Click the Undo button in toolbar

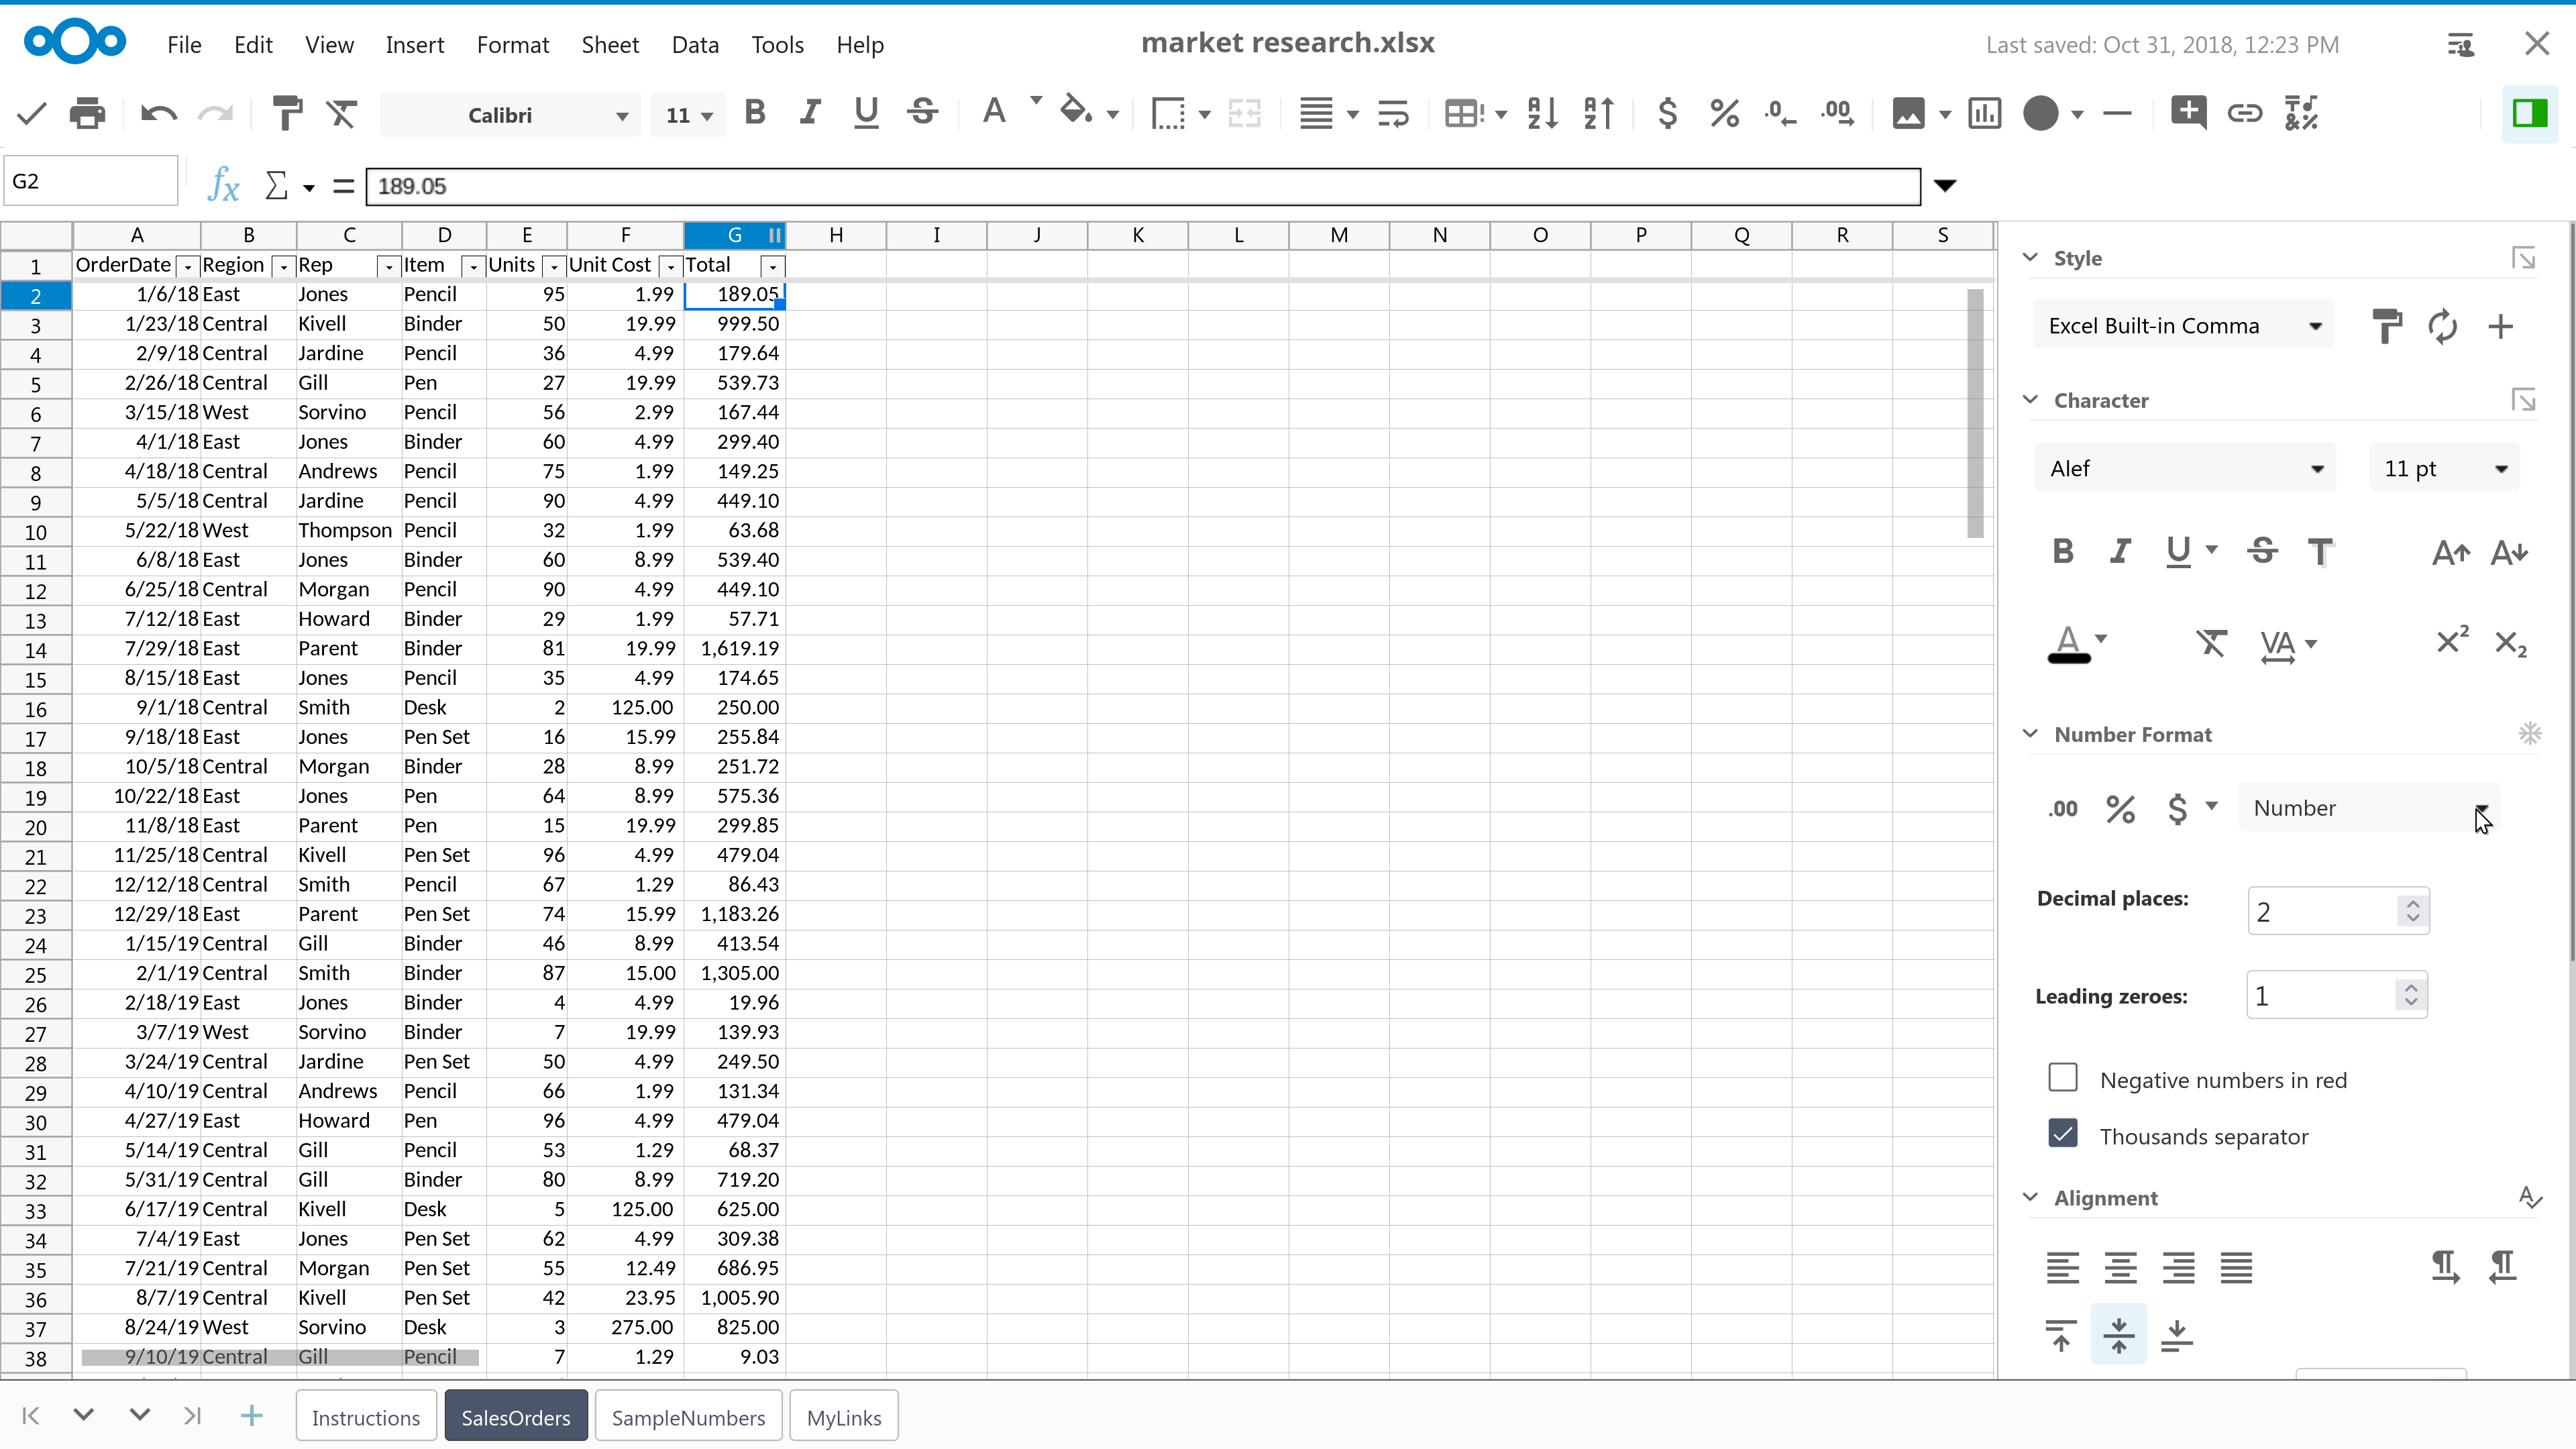tap(158, 113)
